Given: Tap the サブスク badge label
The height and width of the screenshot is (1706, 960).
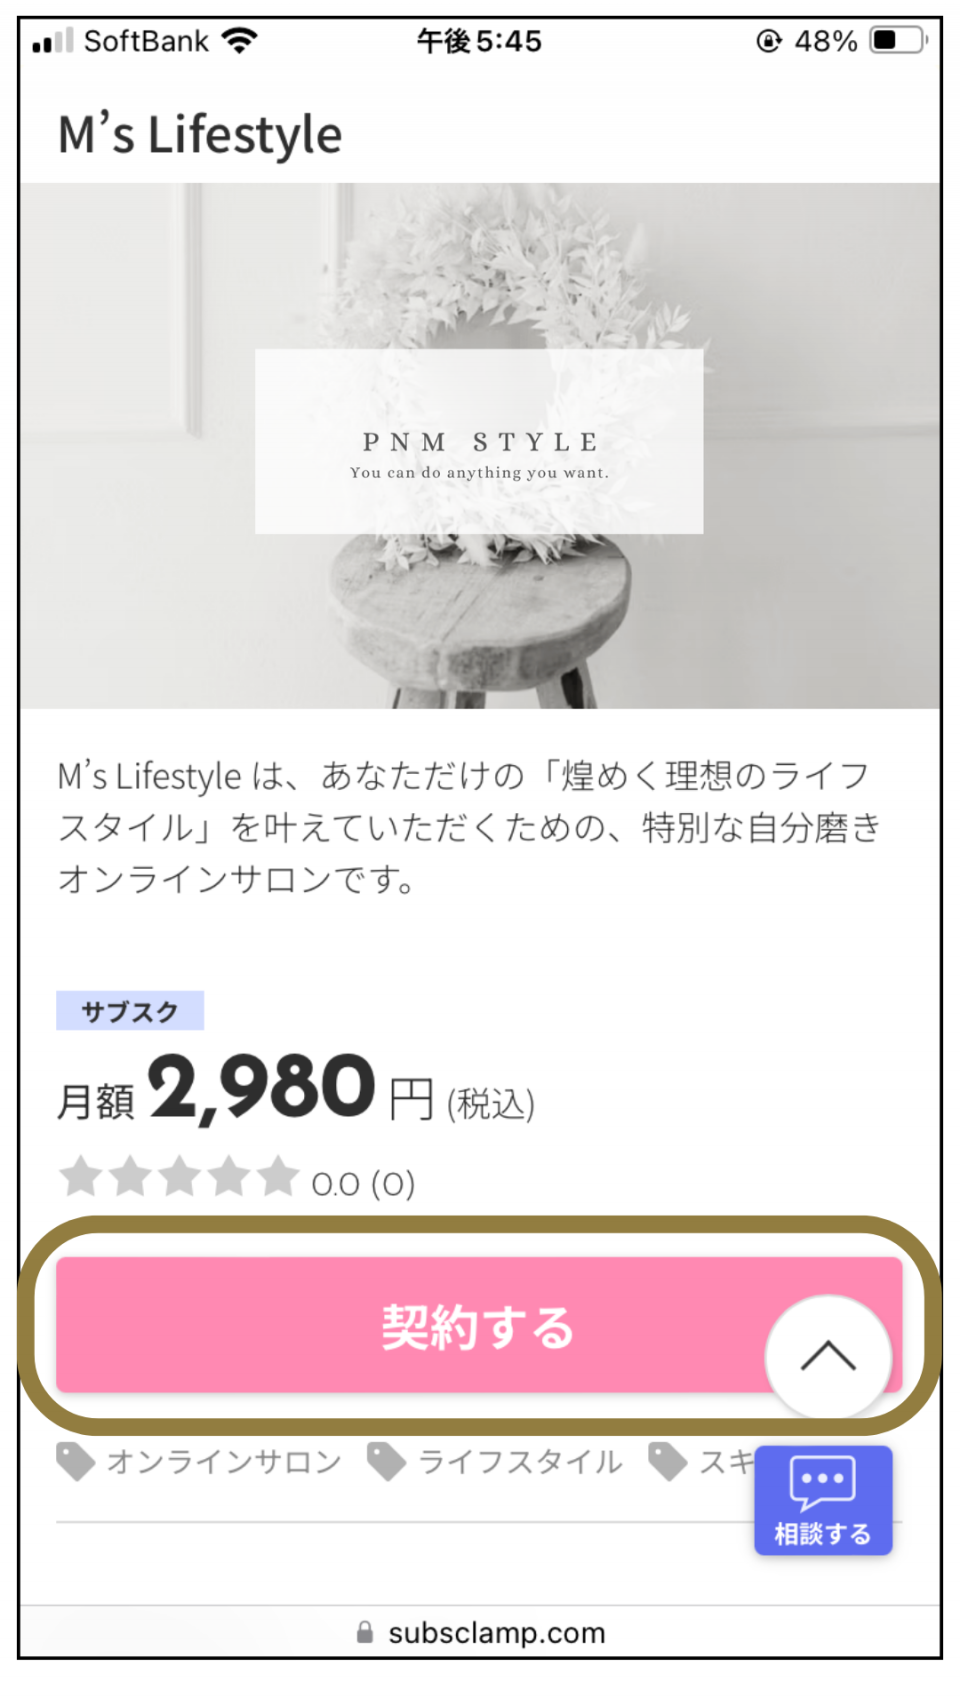Looking at the screenshot, I should click(130, 1011).
